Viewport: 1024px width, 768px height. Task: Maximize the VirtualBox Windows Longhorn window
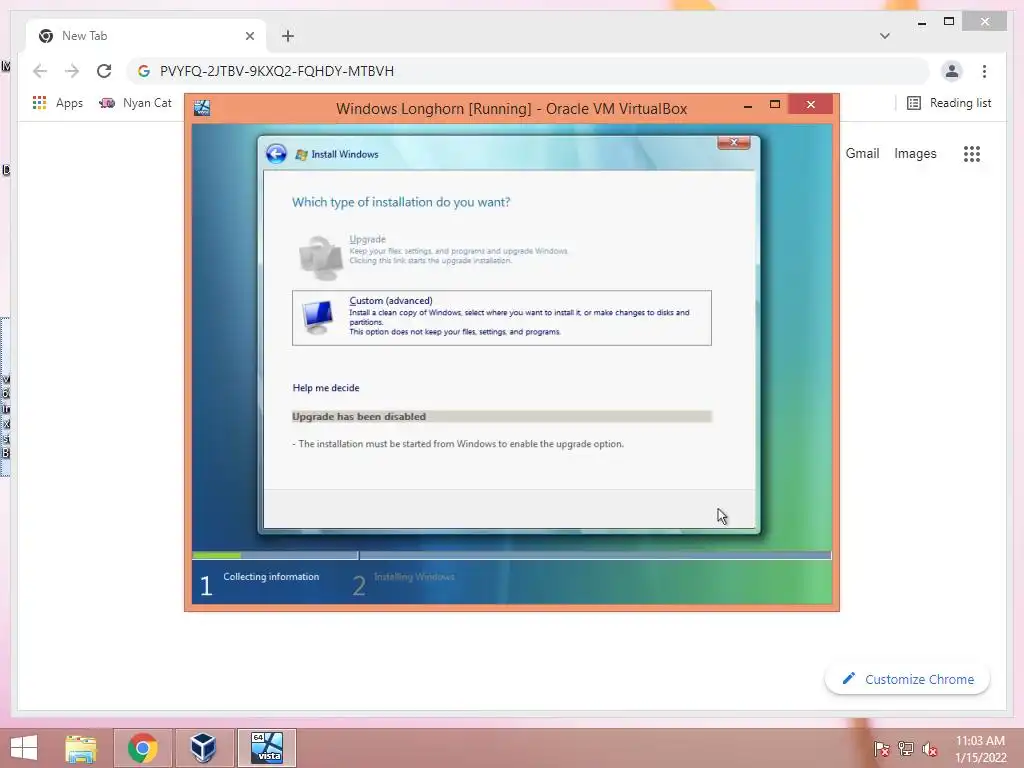(x=775, y=104)
